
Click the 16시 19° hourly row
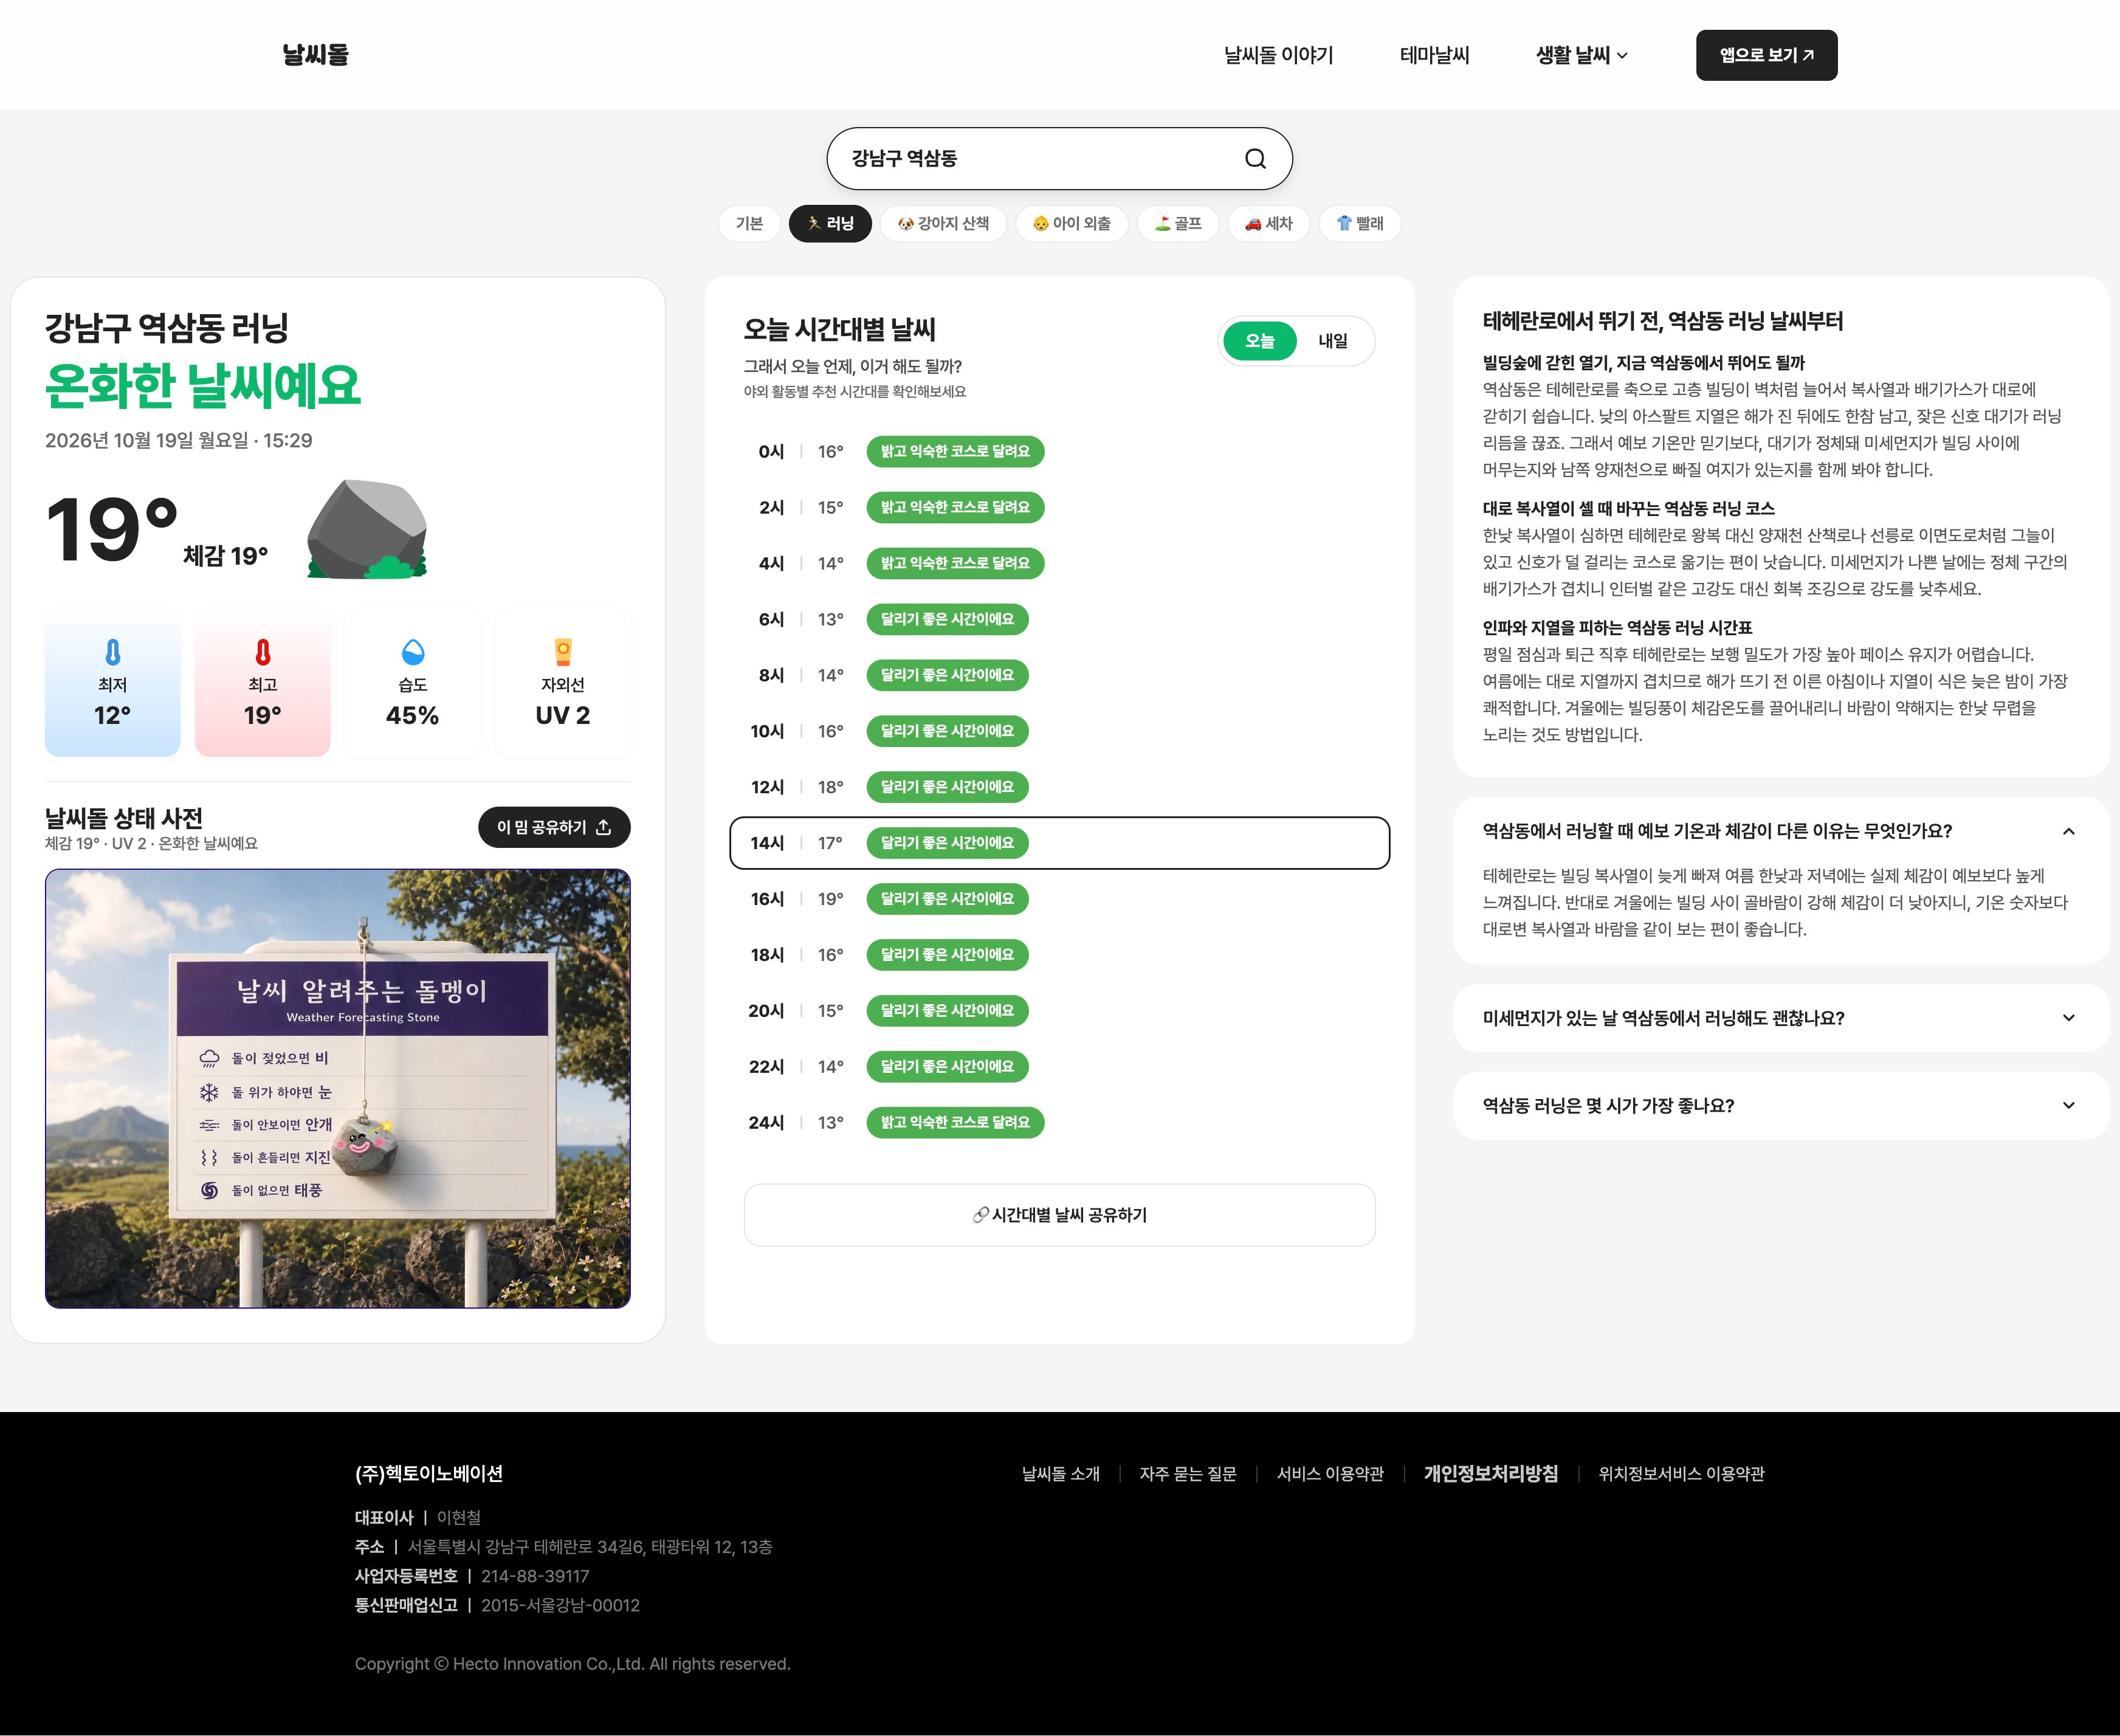click(1059, 899)
